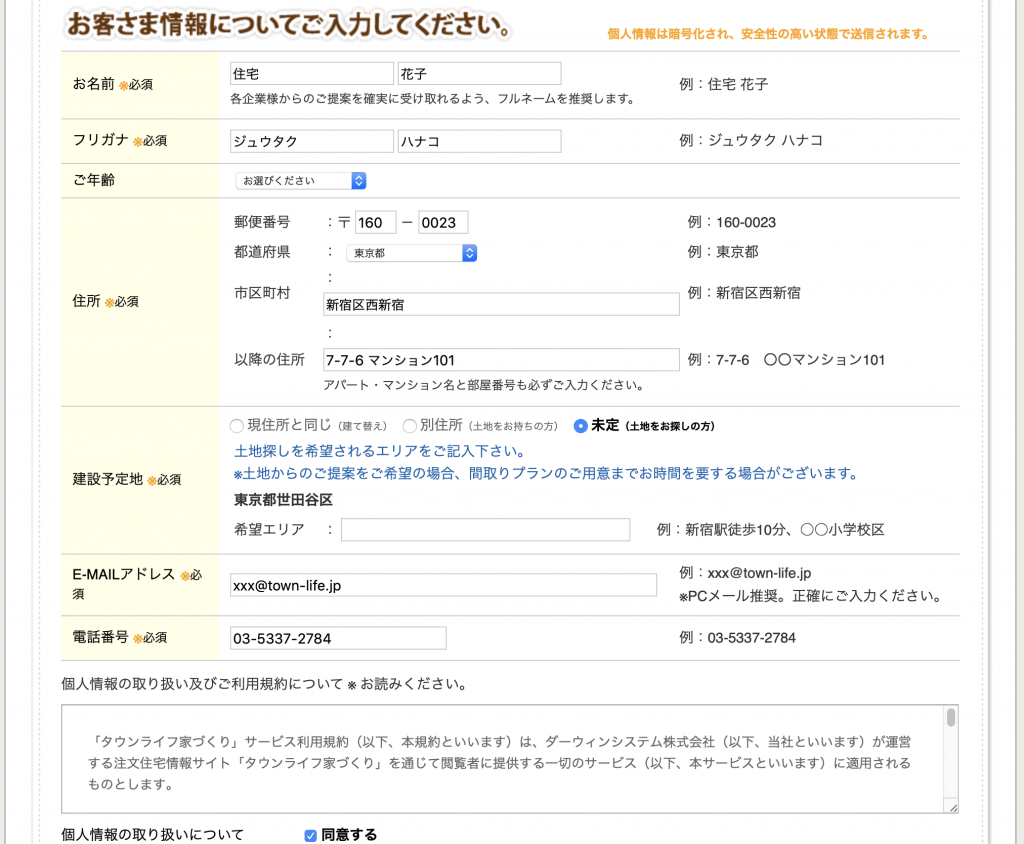
Task: Click the 電話番号 phone number input field
Action: 338,638
